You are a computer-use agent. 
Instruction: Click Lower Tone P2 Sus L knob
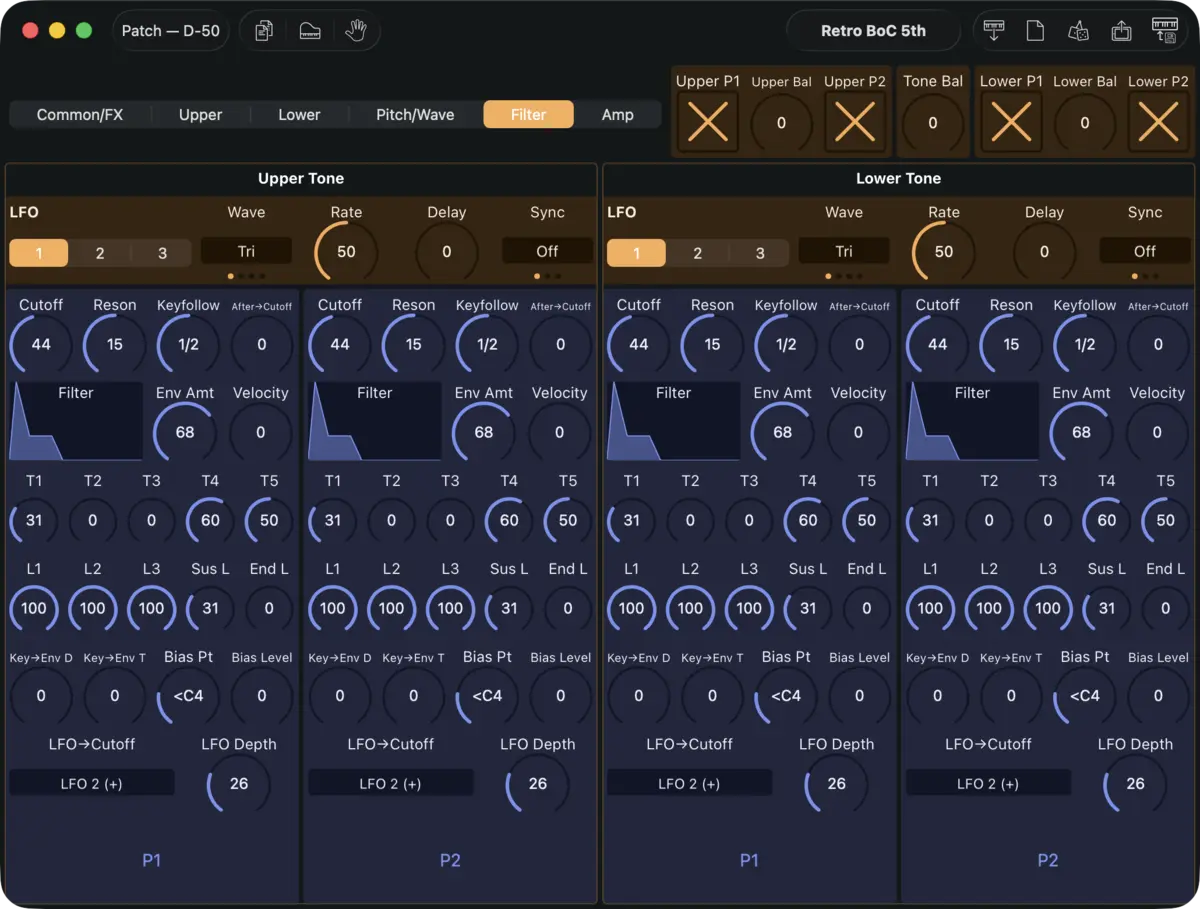coord(1107,608)
